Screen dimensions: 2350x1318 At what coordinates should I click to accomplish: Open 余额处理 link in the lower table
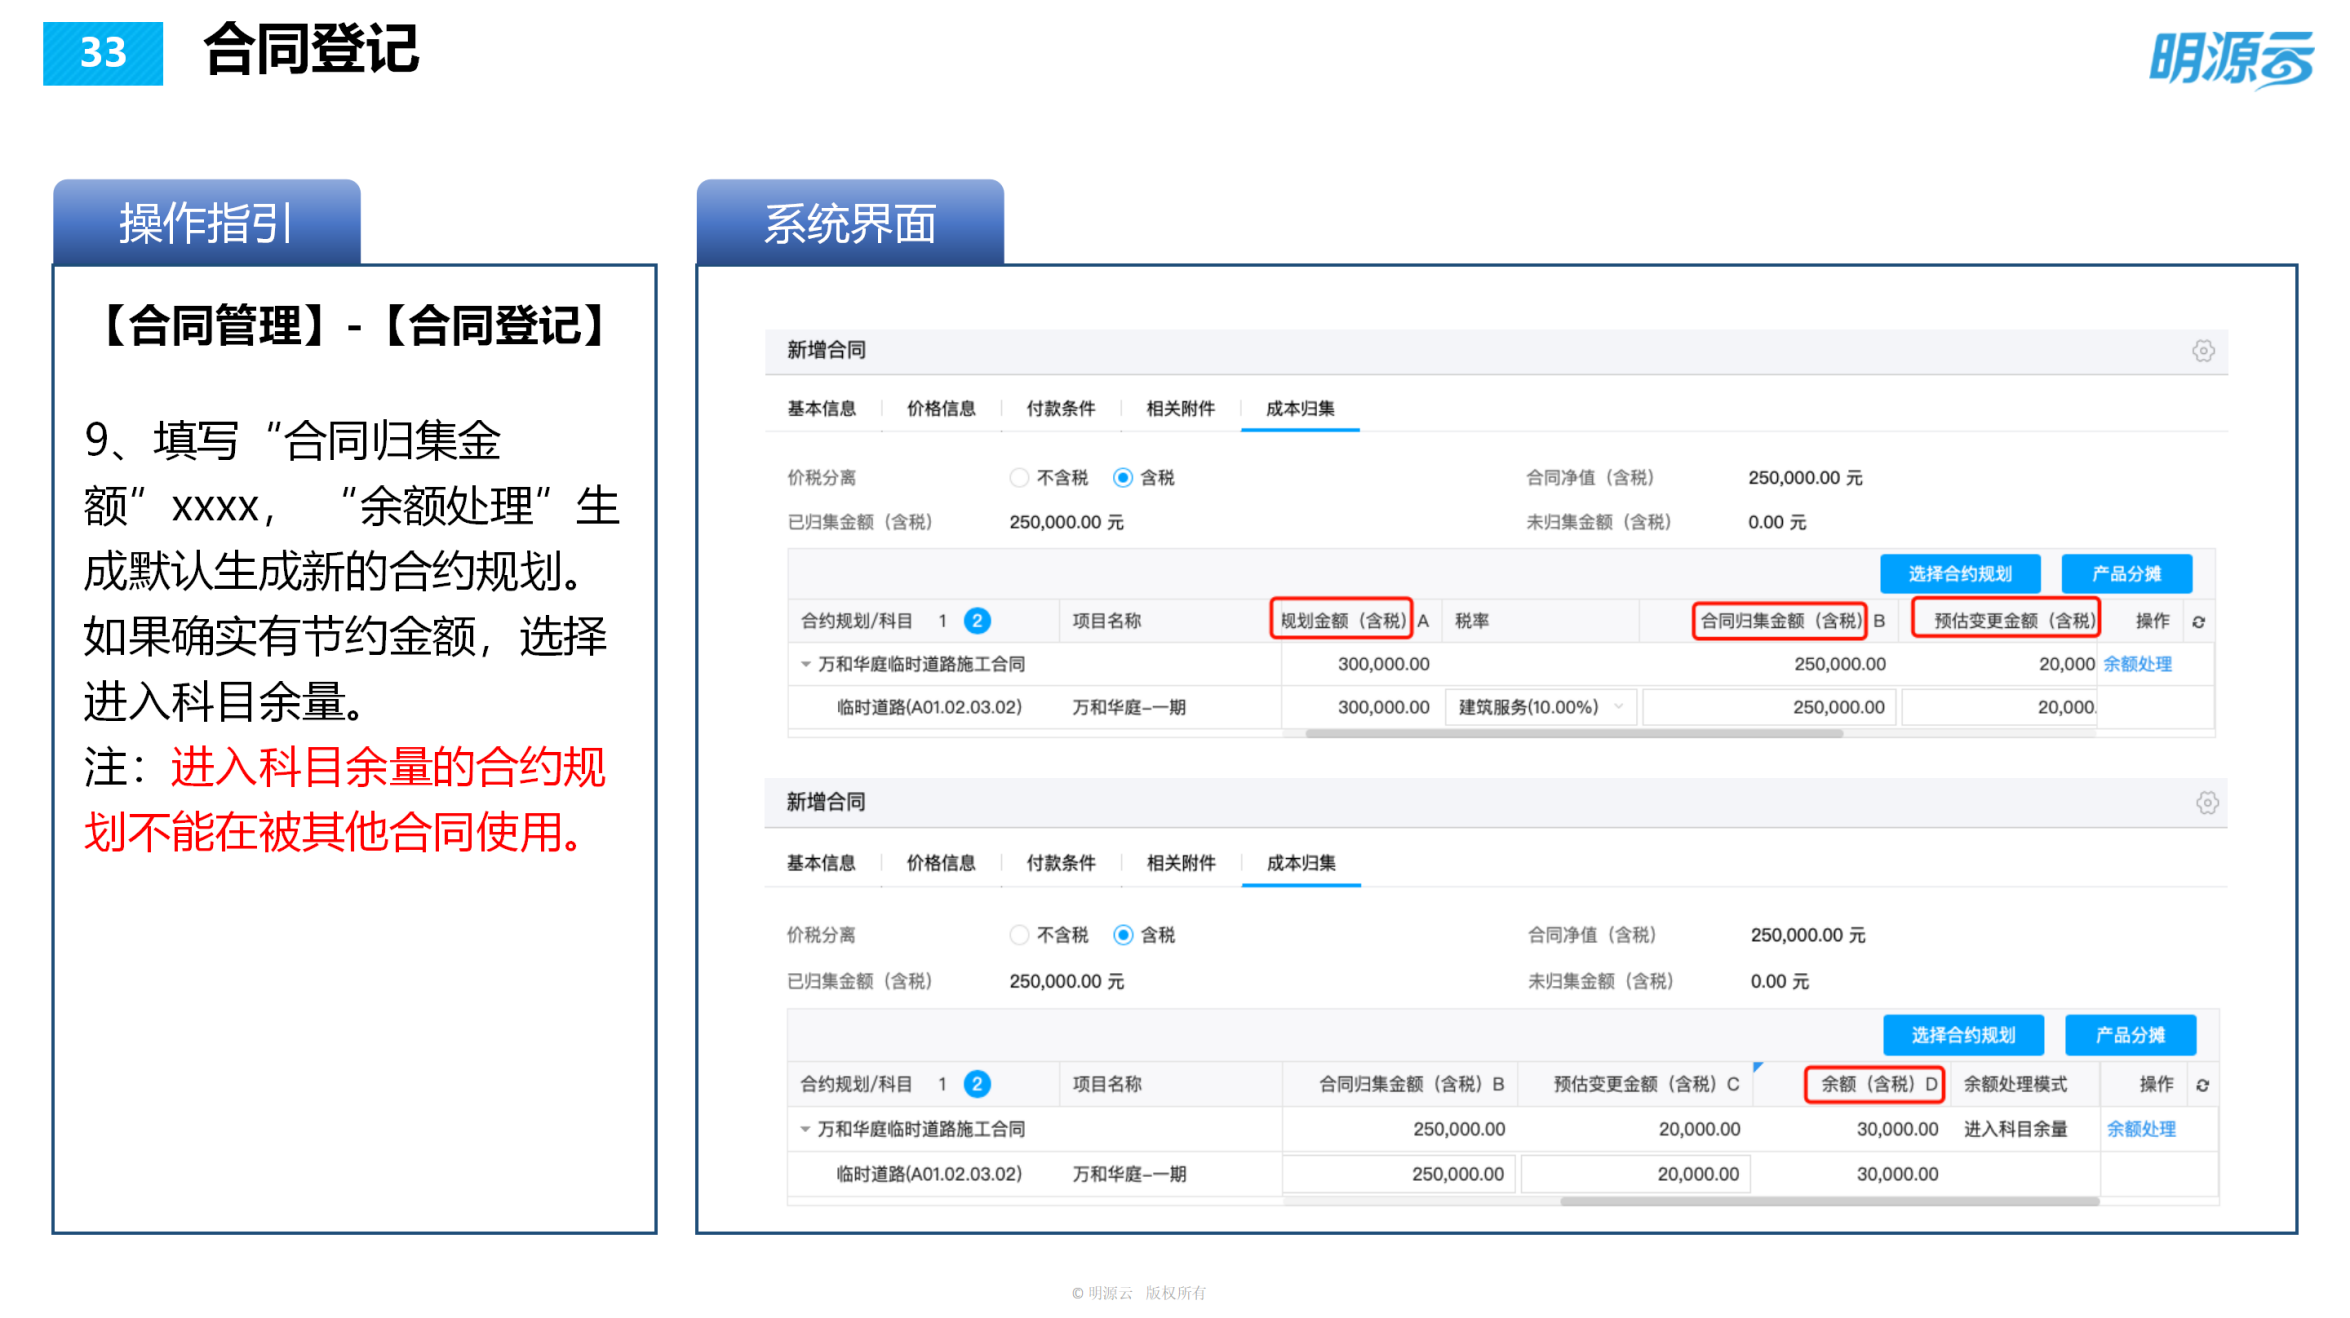2141,1128
